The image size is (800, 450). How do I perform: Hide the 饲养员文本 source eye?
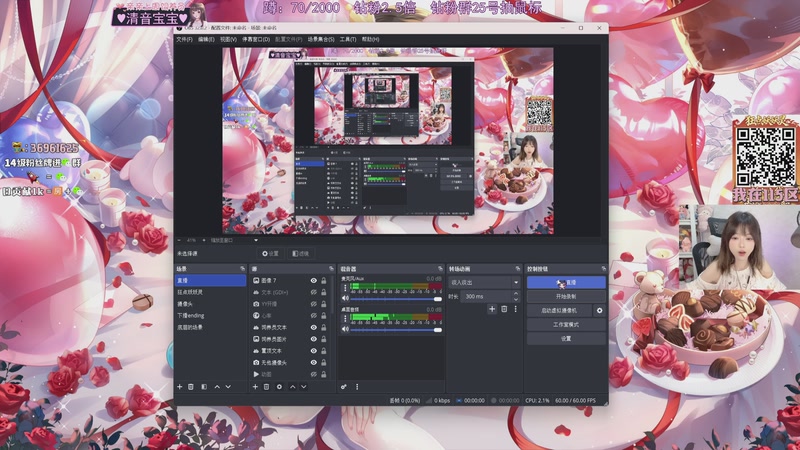pos(314,328)
